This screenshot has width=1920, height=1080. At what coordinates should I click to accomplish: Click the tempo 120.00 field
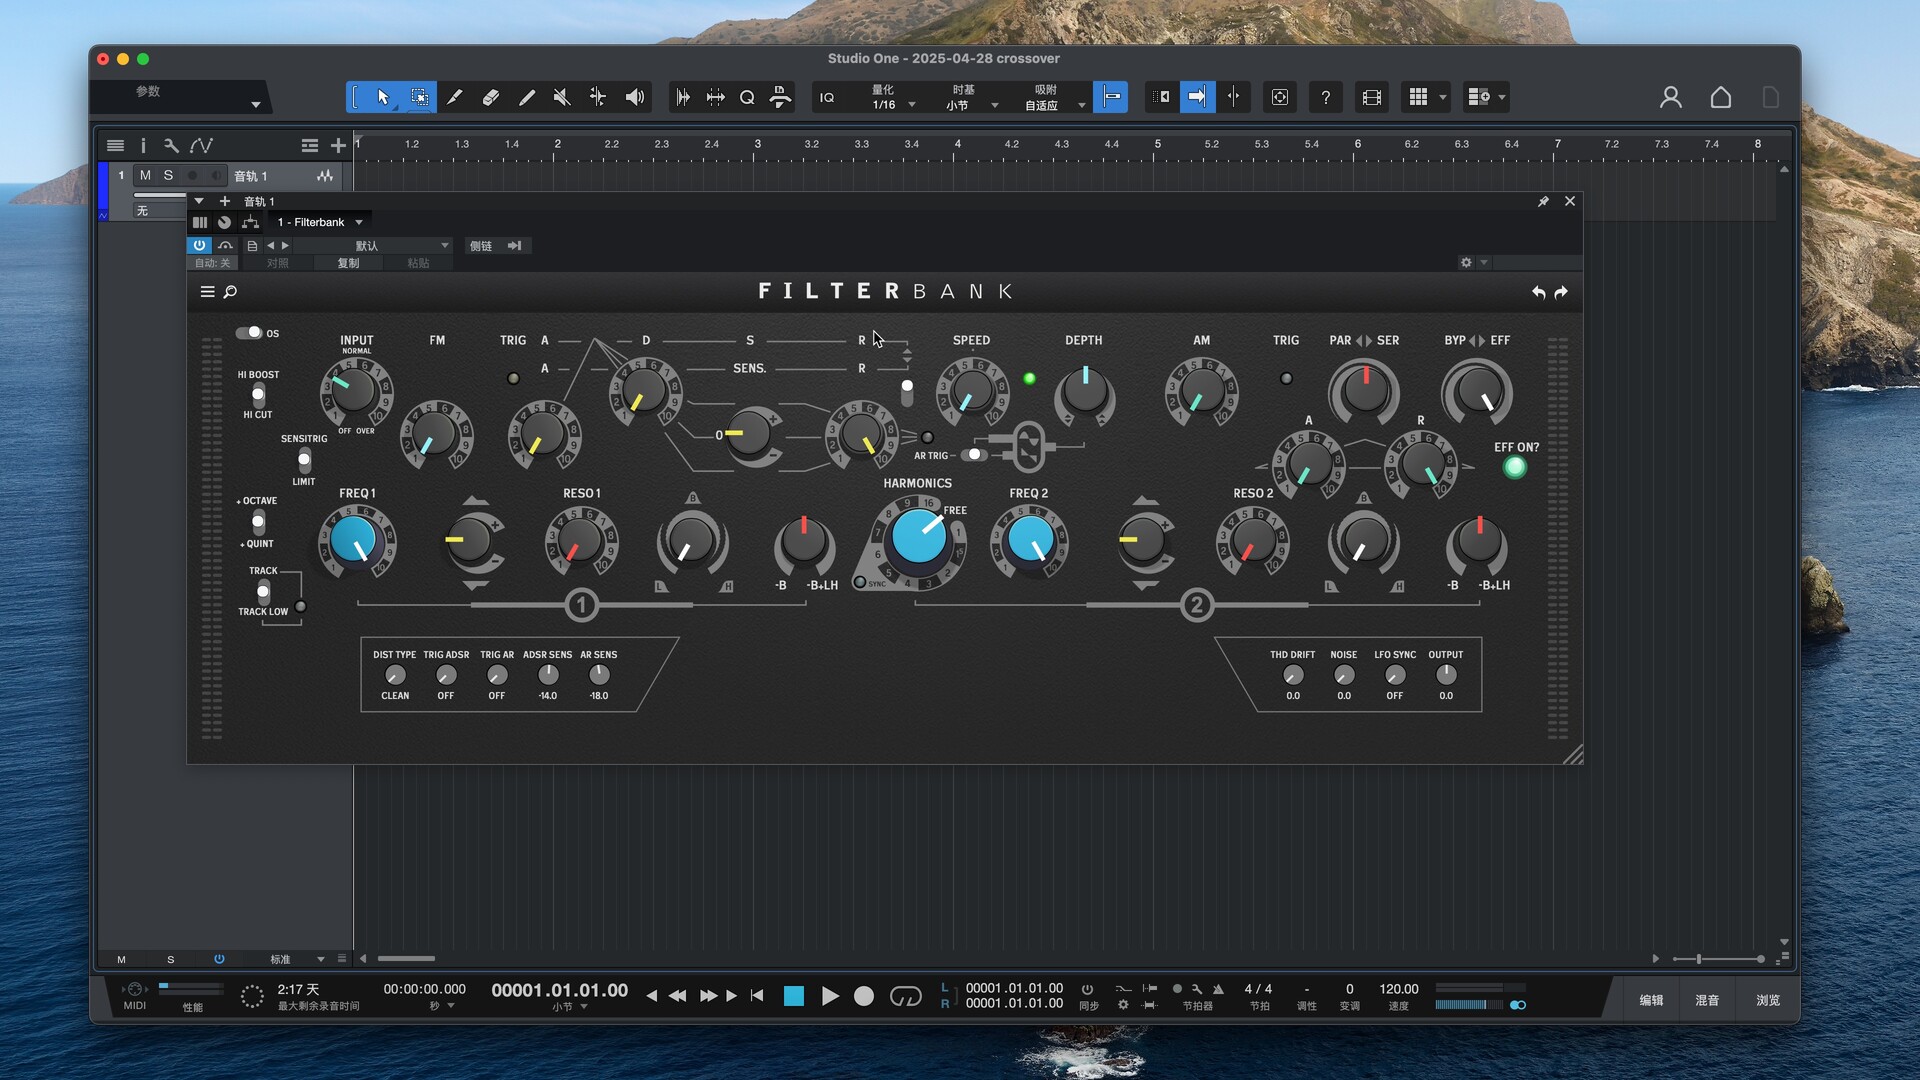pos(1398,989)
